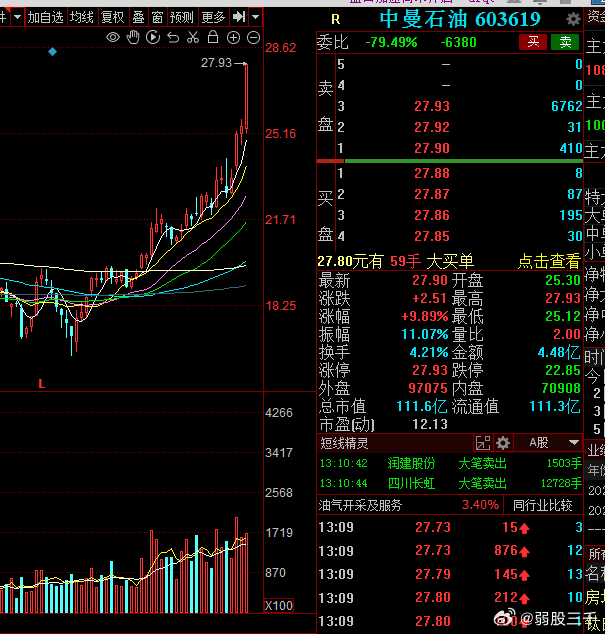This screenshot has width=605, height=634.
Task: Open the 短线精灵 settings gear
Action: point(503,443)
